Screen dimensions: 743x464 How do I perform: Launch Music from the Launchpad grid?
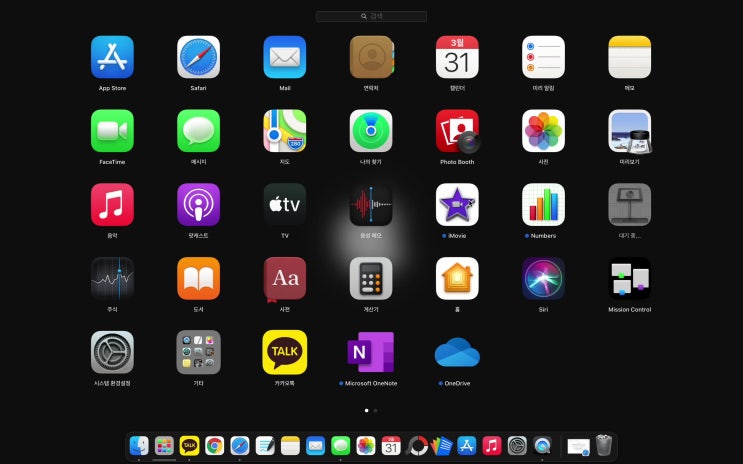pyautogui.click(x=112, y=205)
